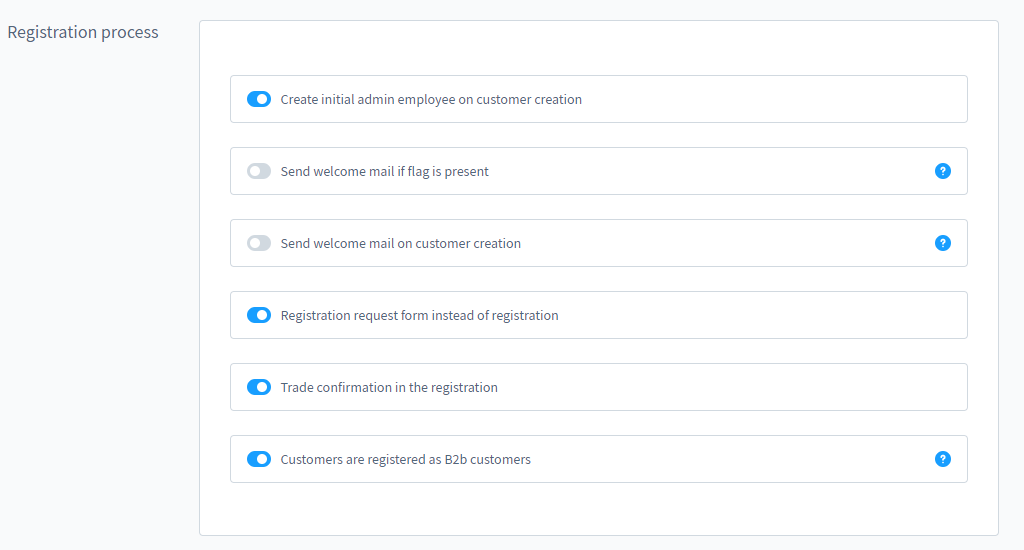Open help for 'Send welcome mail on customer creation'
The image size is (1024, 550).
click(x=942, y=243)
